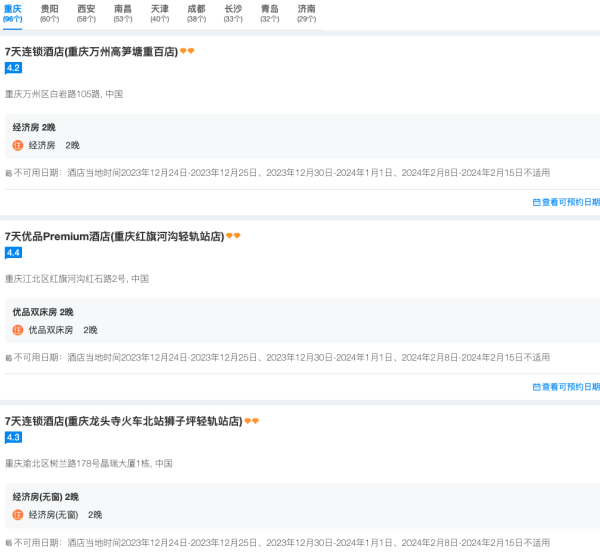Screen dimensions: 600x556
Task: Open the 成都 city tab
Action: pyautogui.click(x=196, y=14)
